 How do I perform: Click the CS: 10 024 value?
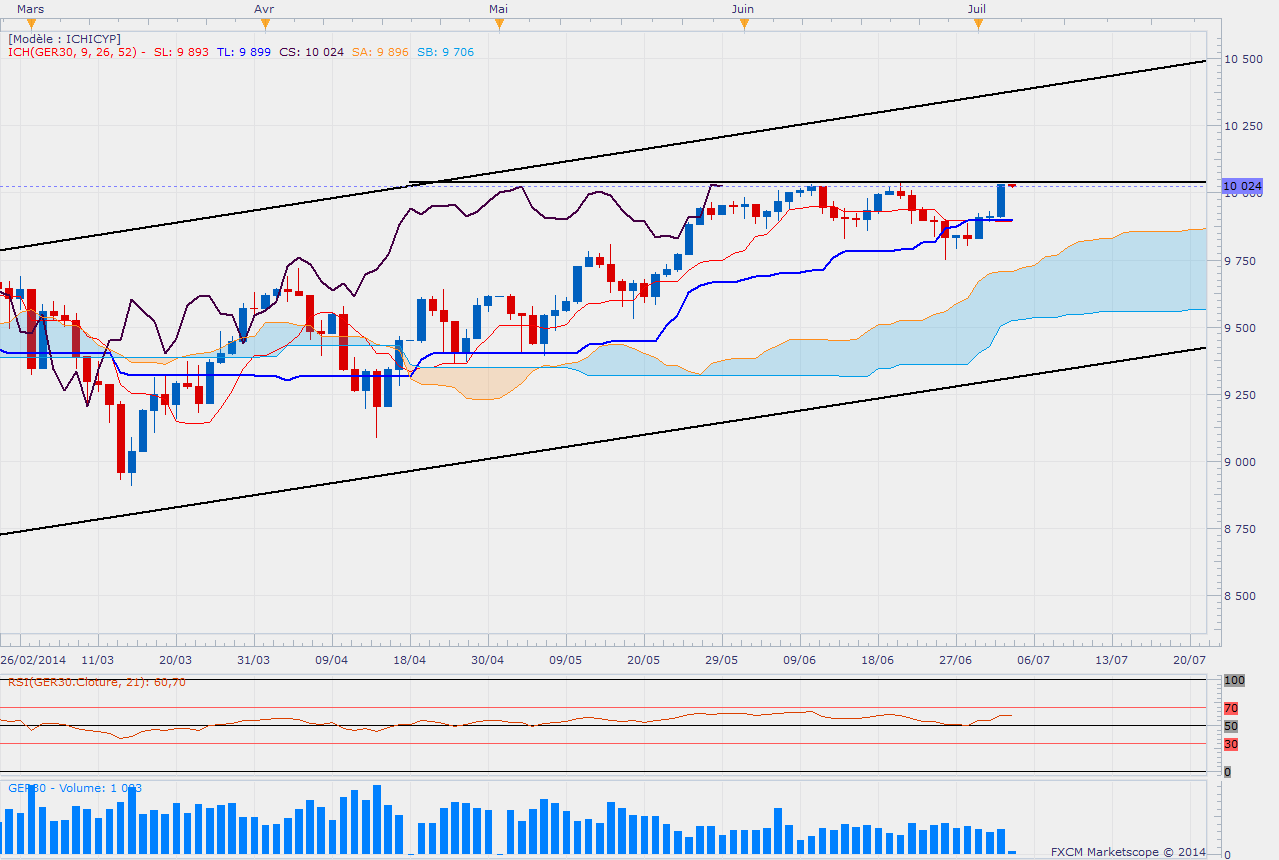click(311, 52)
